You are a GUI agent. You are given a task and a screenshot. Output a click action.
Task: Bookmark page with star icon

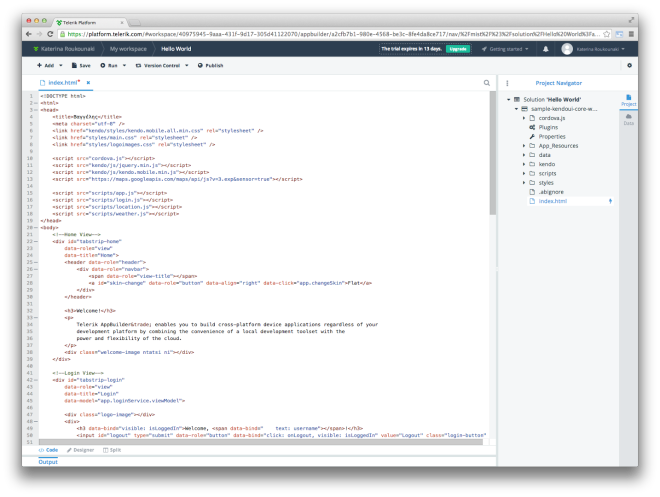[607, 34]
